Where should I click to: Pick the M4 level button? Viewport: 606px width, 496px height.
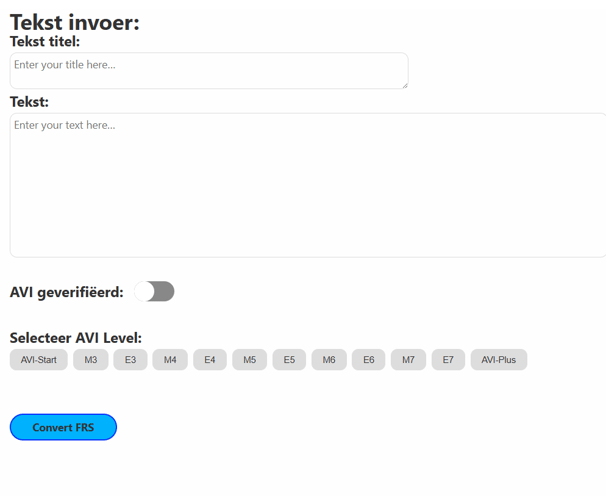170,360
